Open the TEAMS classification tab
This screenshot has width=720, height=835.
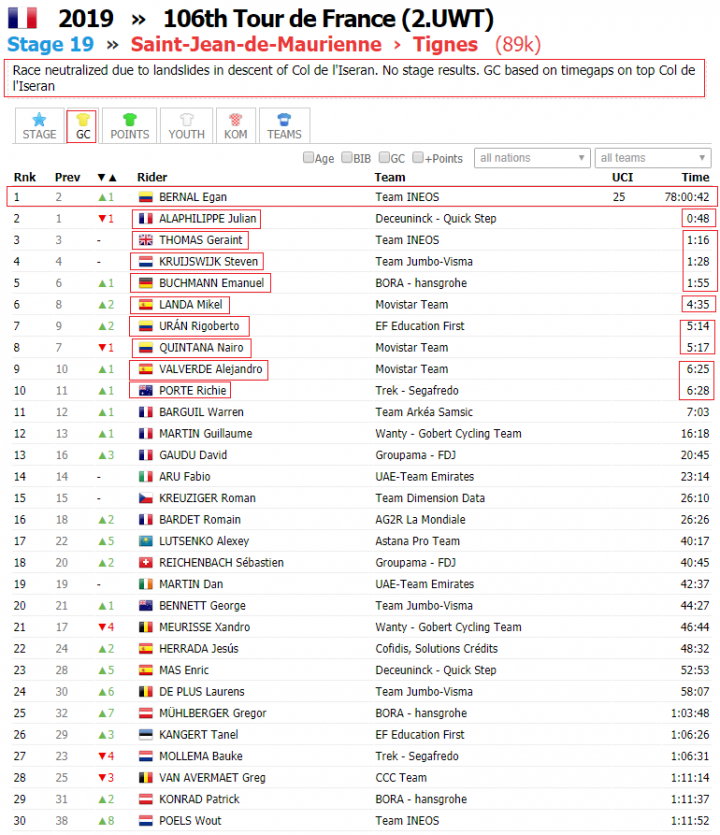click(x=284, y=126)
